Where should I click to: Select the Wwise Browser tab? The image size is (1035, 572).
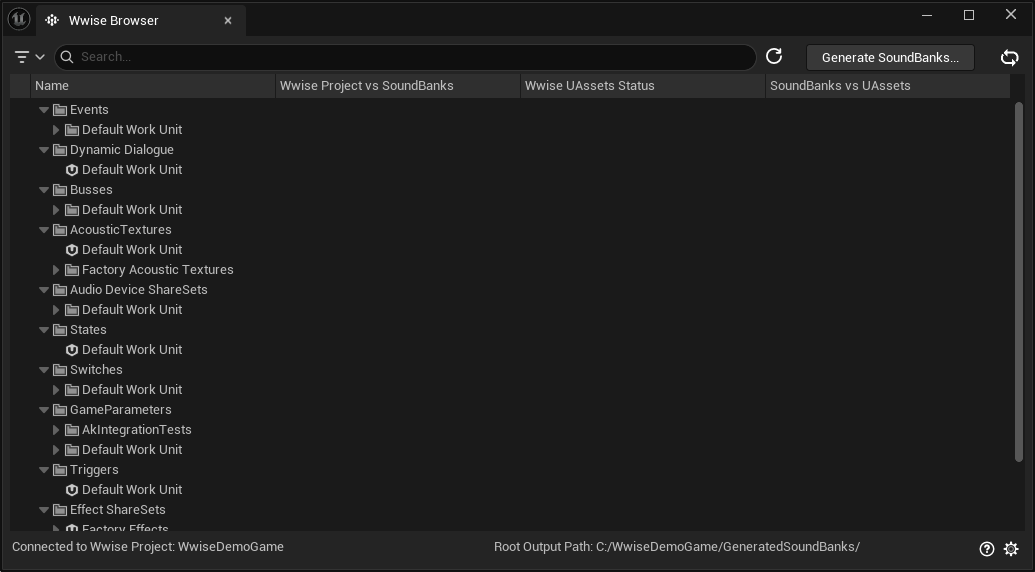pyautogui.click(x=141, y=20)
